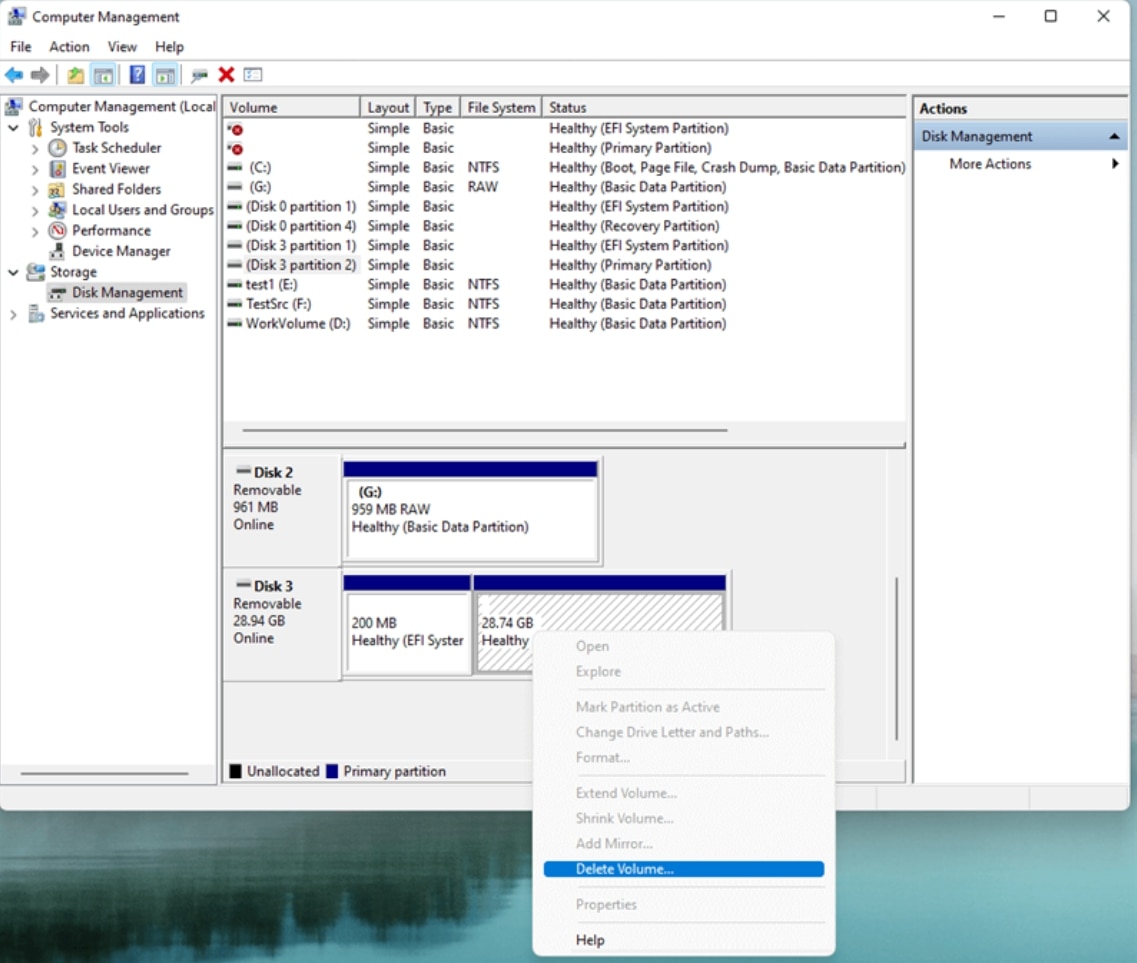Viewport: 1137px width, 963px height.
Task: Click the Shared Folders icon in tree
Action: (57, 190)
